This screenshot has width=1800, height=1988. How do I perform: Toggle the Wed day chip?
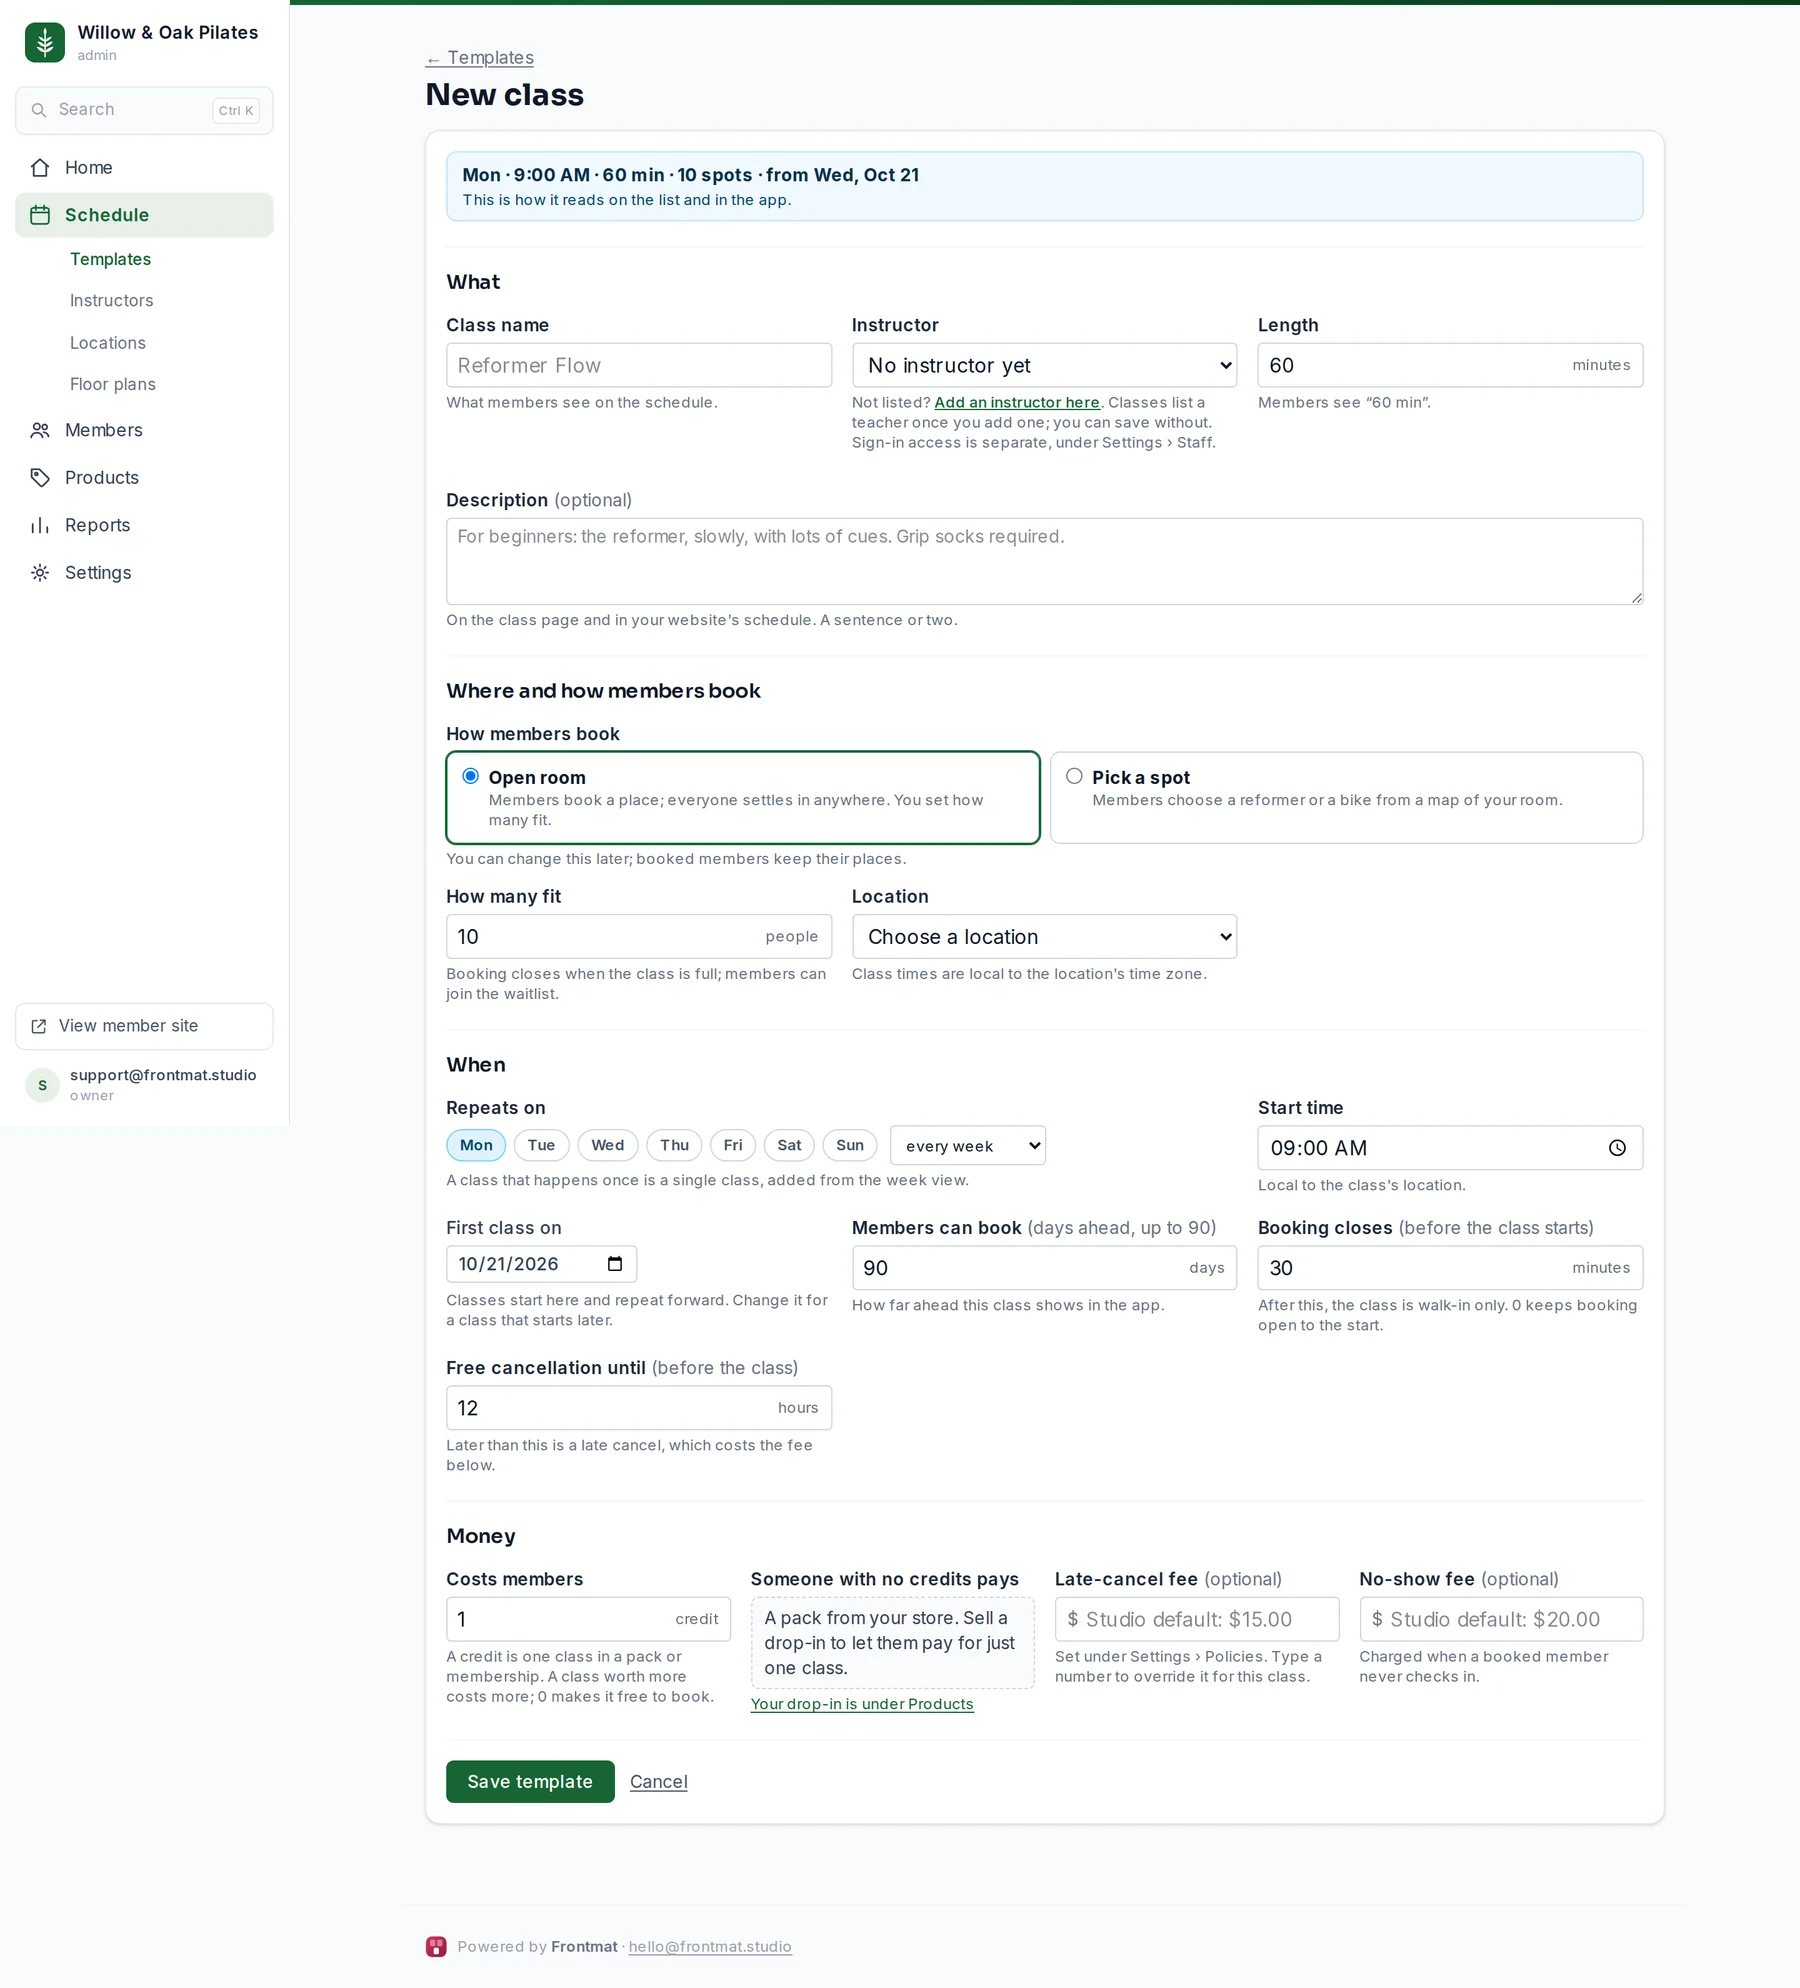click(608, 1145)
